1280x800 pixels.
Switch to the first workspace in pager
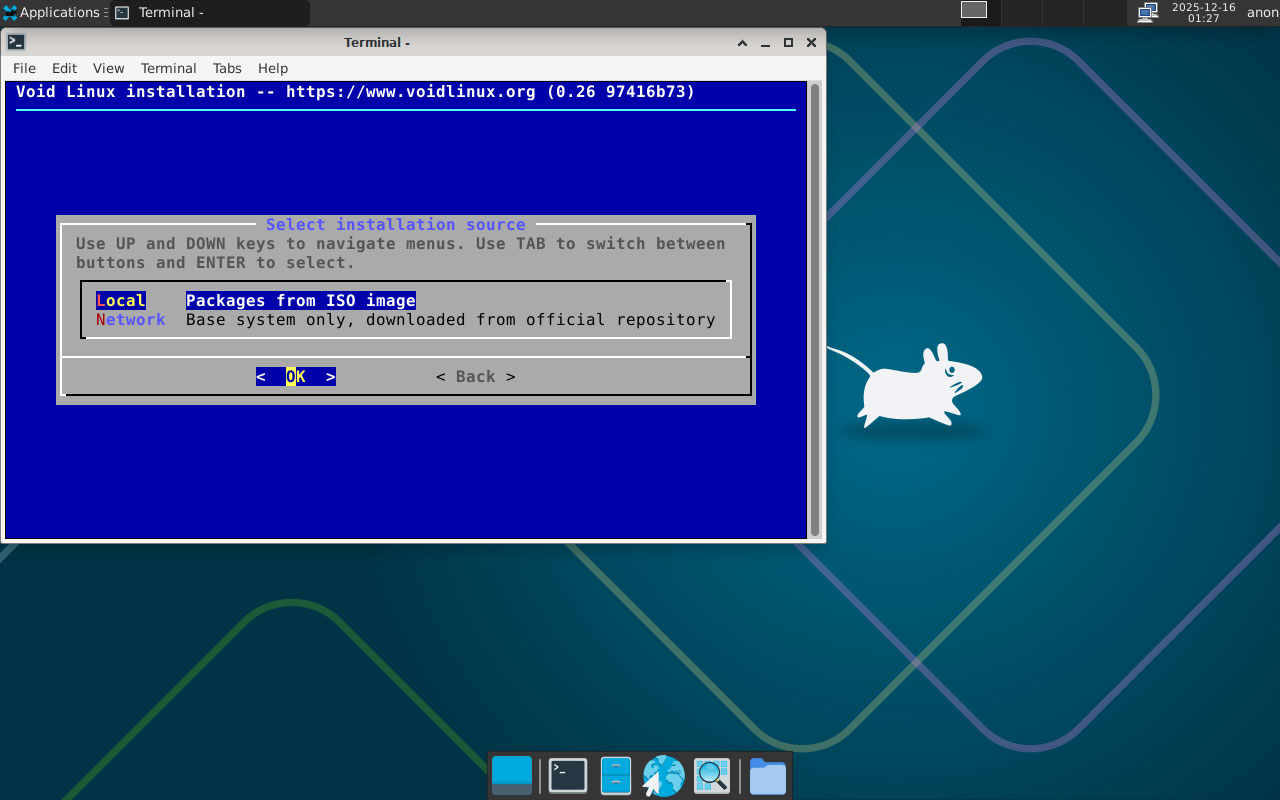pos(973,10)
